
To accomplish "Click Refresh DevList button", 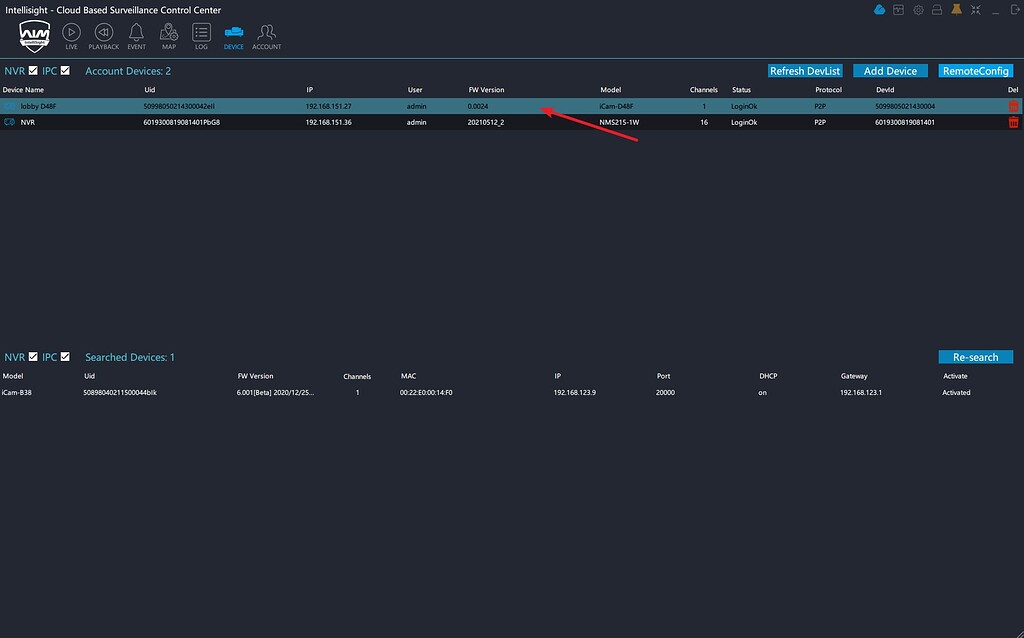I will point(805,70).
